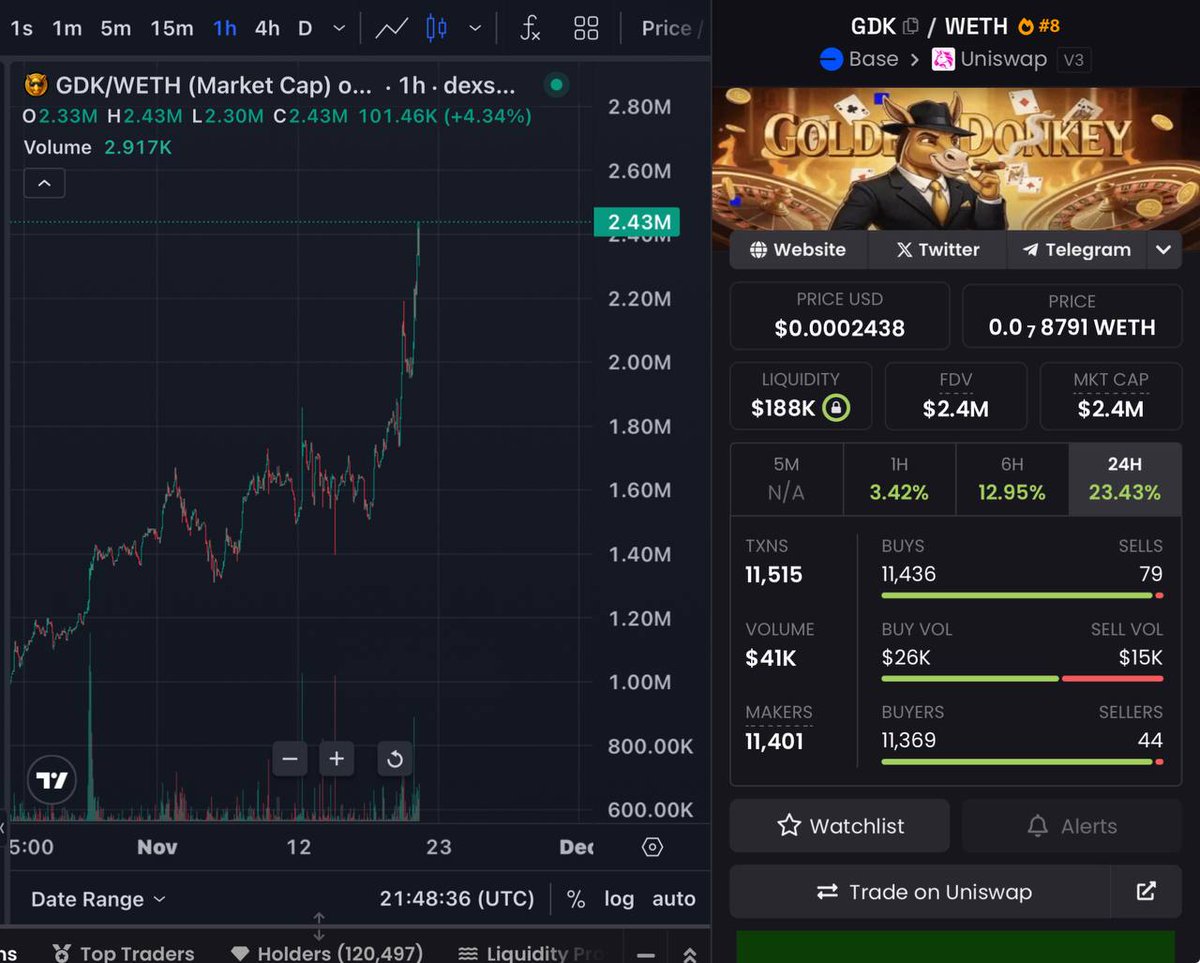Click the FDV $2.4M box
The height and width of the screenshot is (963, 1200).
click(x=956, y=396)
